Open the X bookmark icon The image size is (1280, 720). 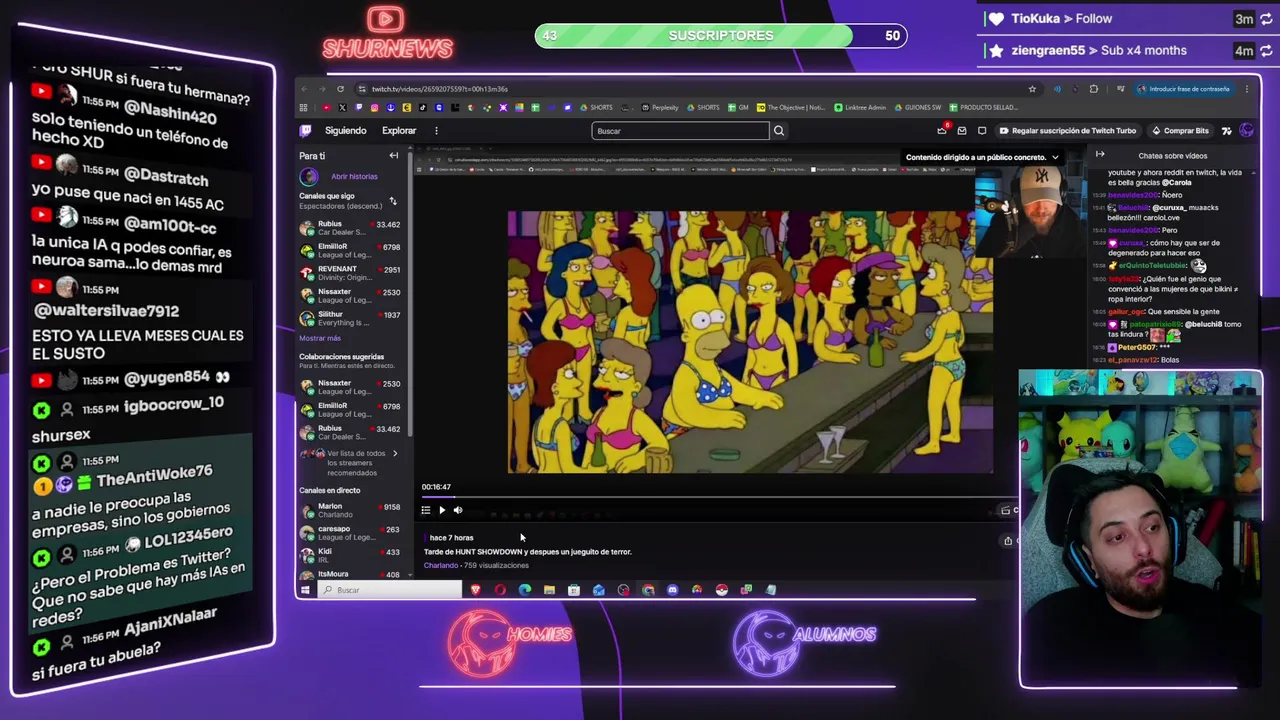click(342, 107)
